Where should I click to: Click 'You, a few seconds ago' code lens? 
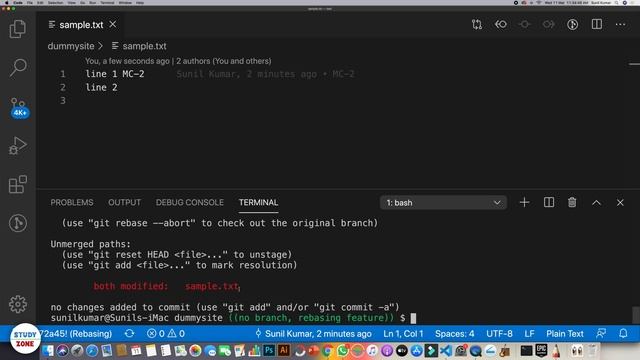[x=127, y=61]
